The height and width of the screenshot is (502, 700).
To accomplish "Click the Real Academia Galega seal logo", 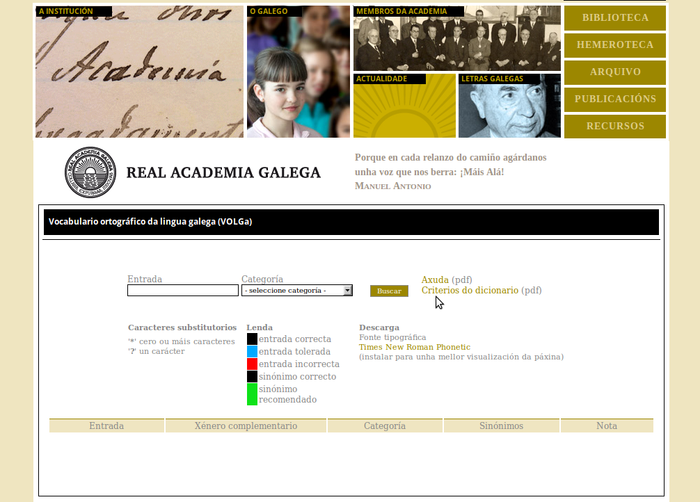I will [90, 172].
